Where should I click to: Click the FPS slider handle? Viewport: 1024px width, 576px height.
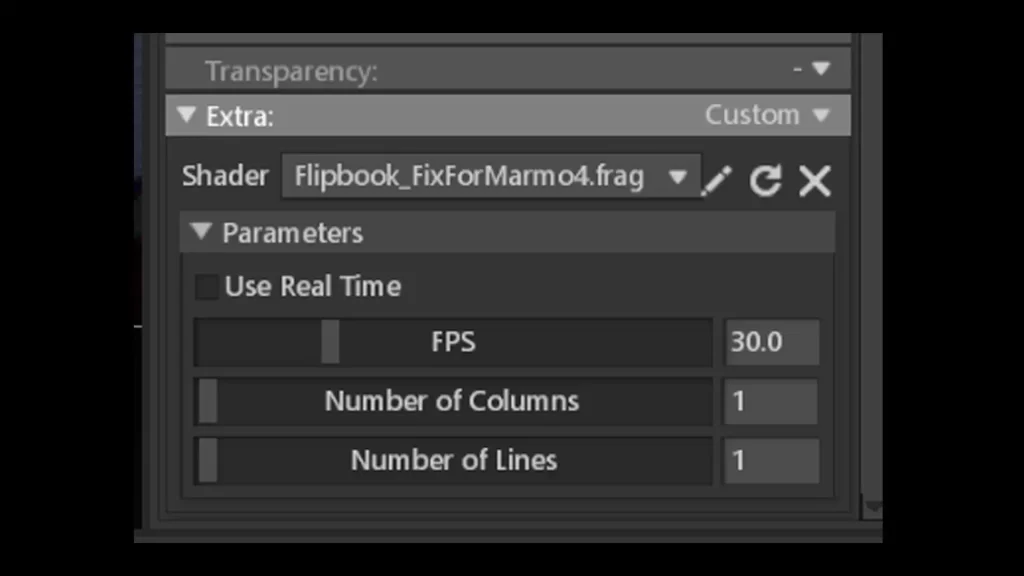330,342
